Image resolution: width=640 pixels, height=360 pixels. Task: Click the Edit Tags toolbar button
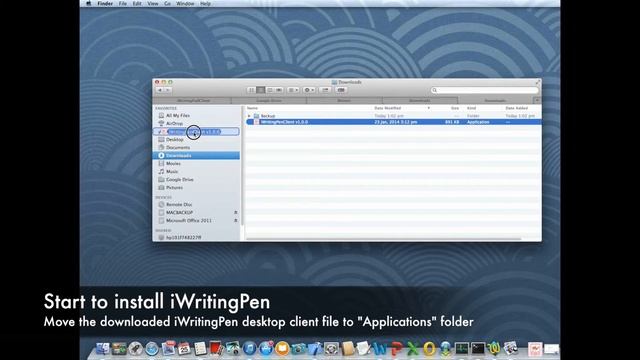(x=341, y=90)
